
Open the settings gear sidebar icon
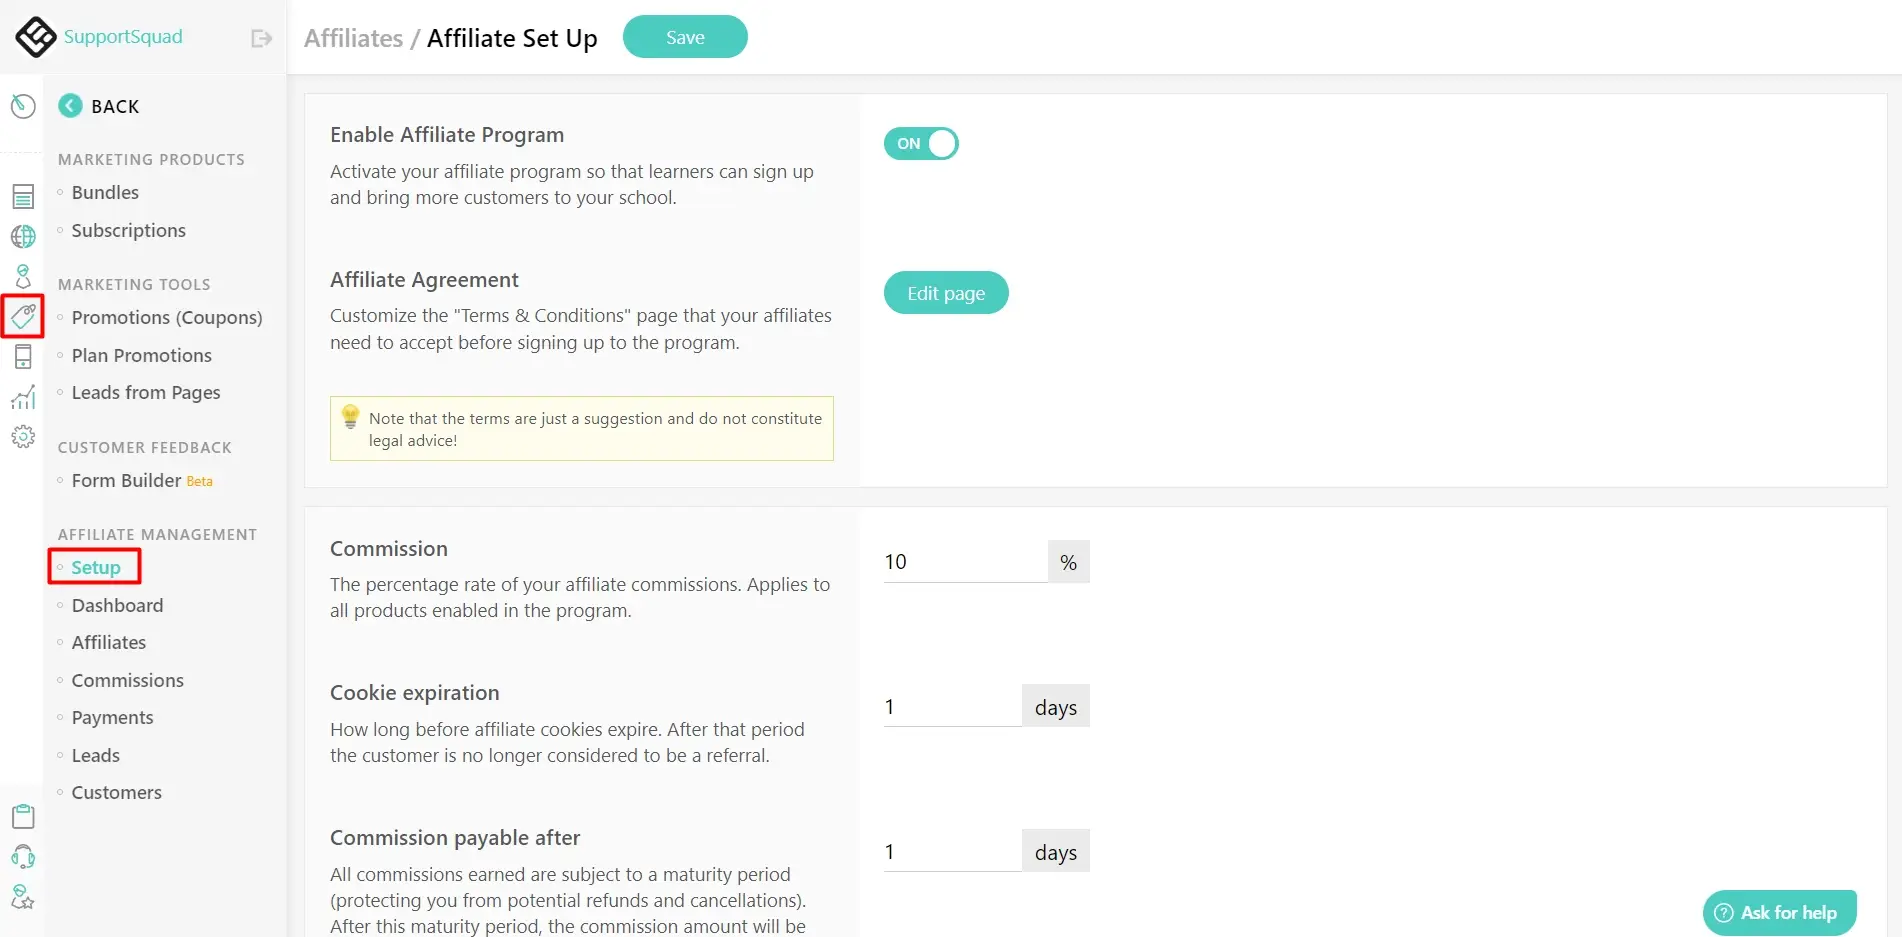click(23, 437)
